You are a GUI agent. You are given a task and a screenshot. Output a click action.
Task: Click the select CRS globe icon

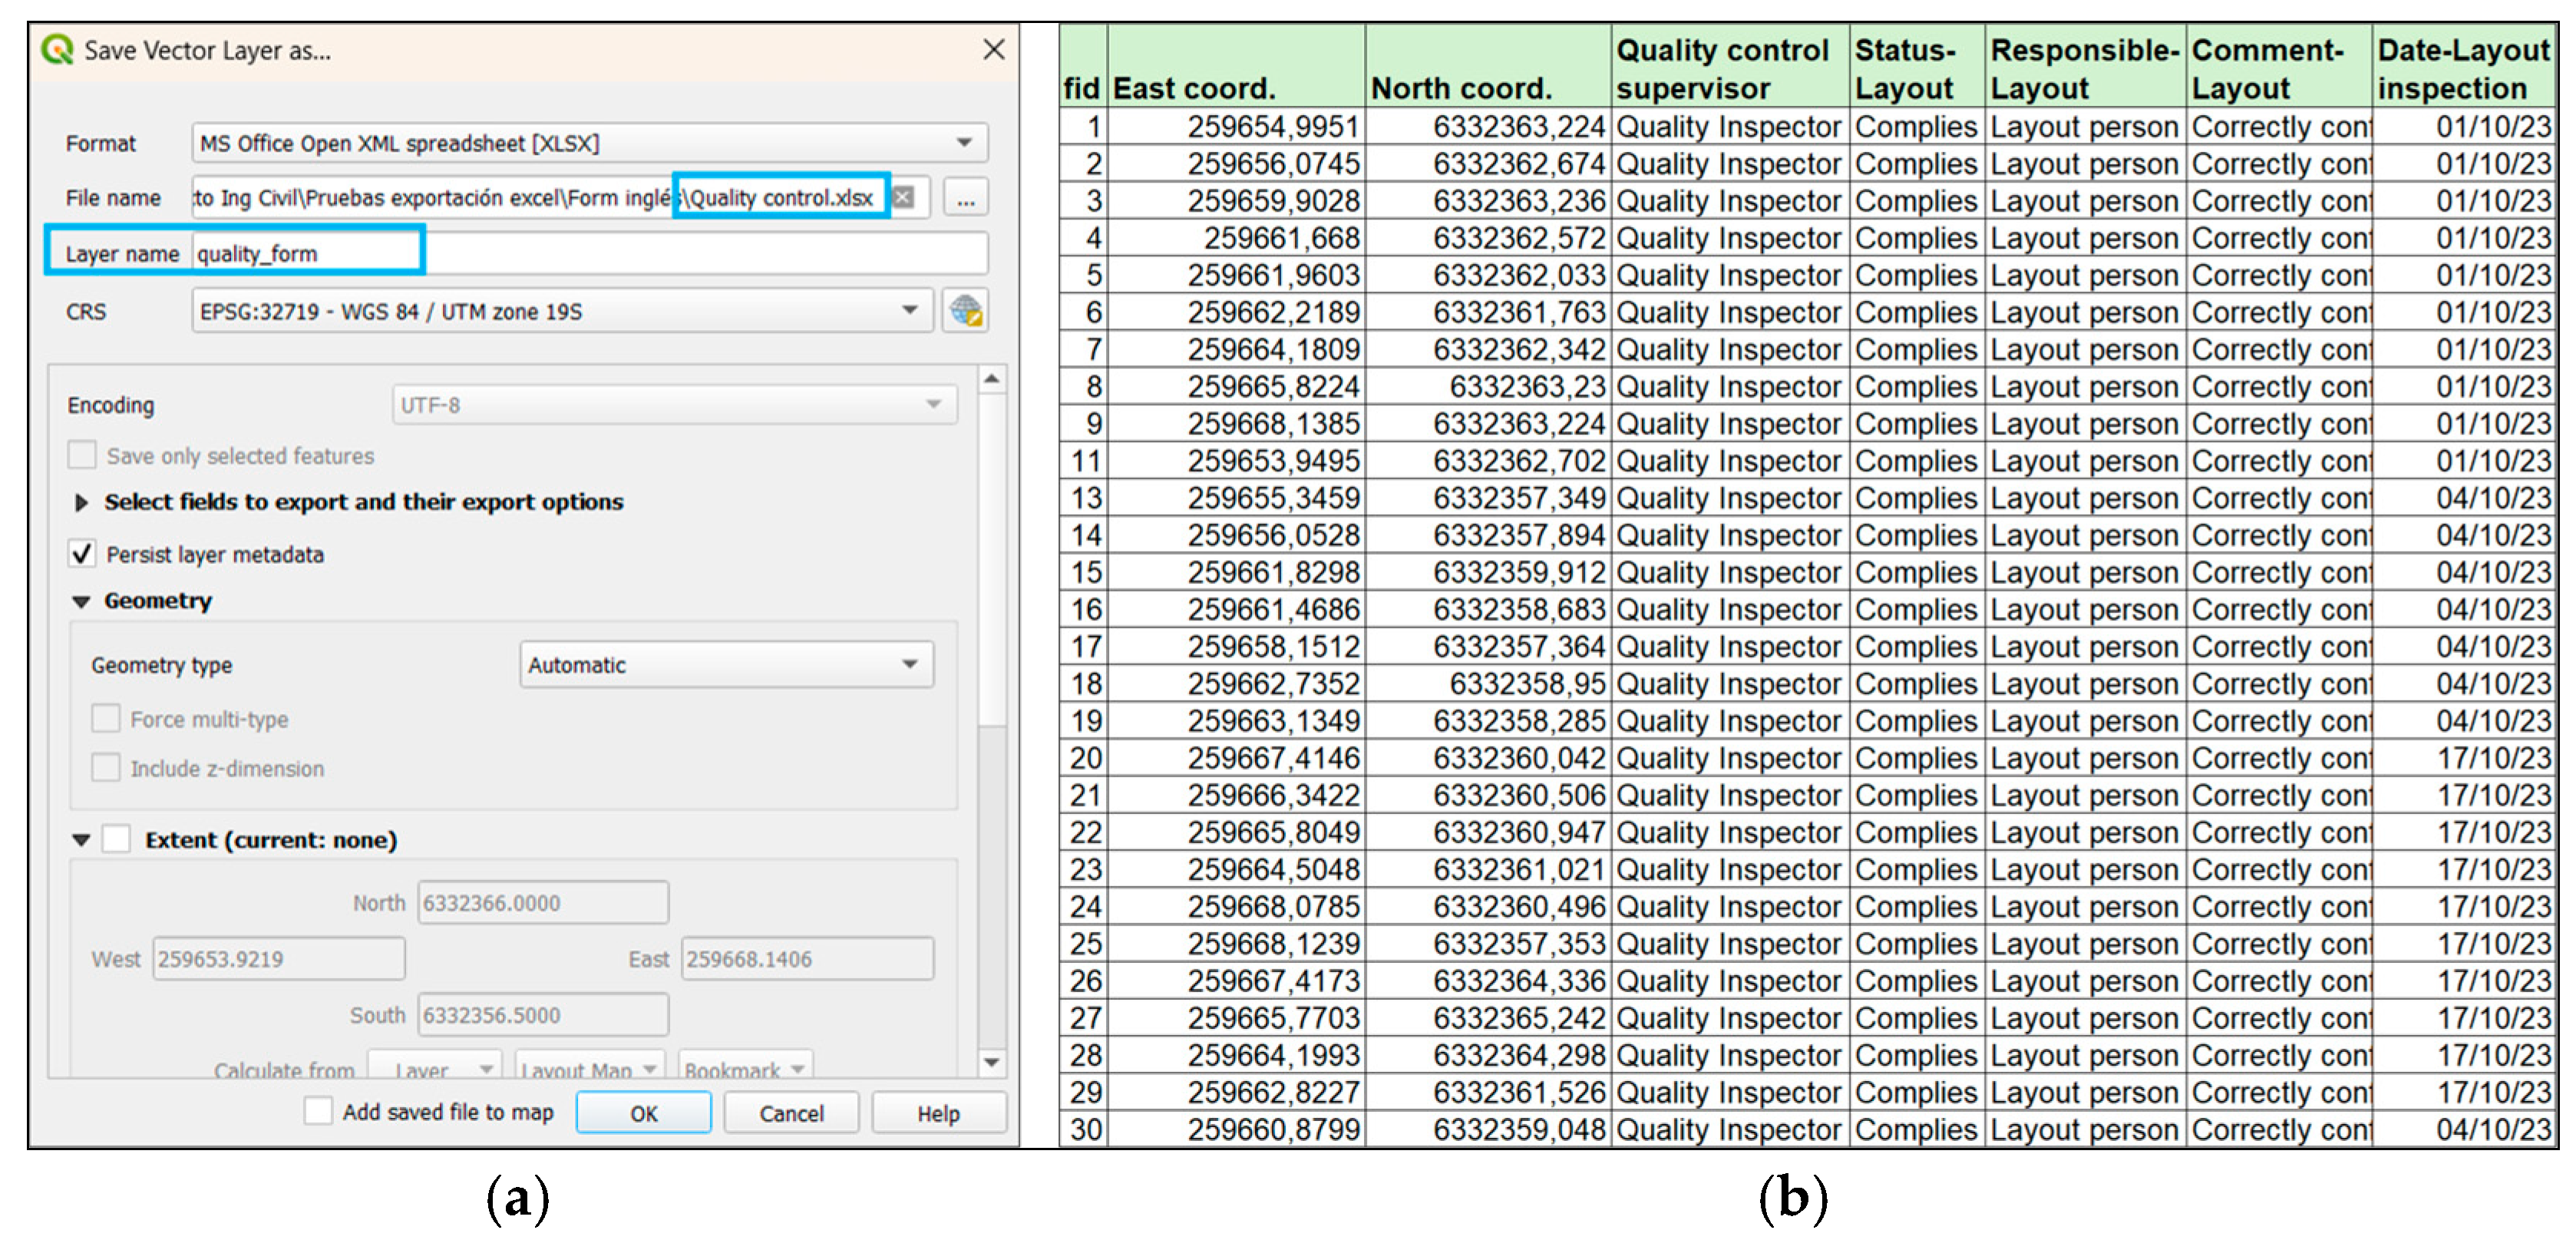pyautogui.click(x=965, y=311)
